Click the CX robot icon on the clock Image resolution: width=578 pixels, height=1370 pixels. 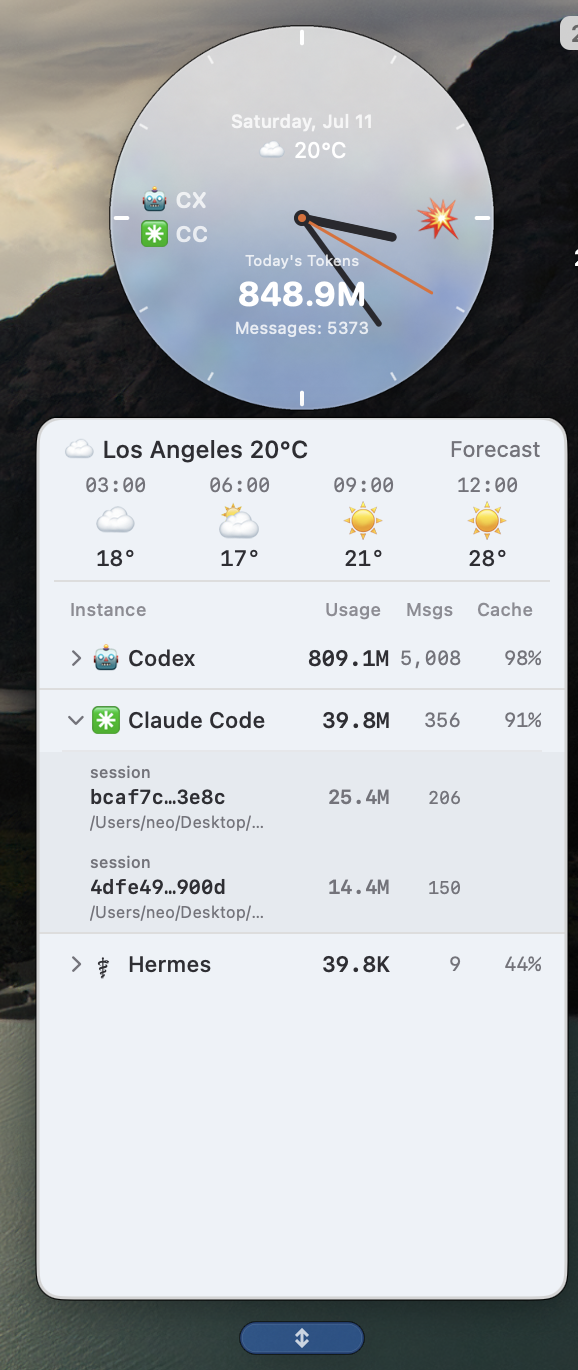point(155,200)
